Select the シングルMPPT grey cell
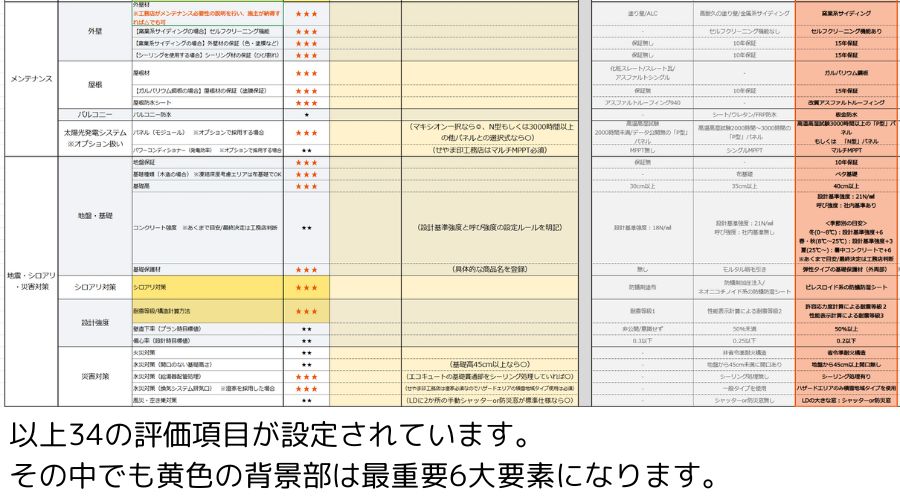This screenshot has height=500, width=900. (x=744, y=150)
